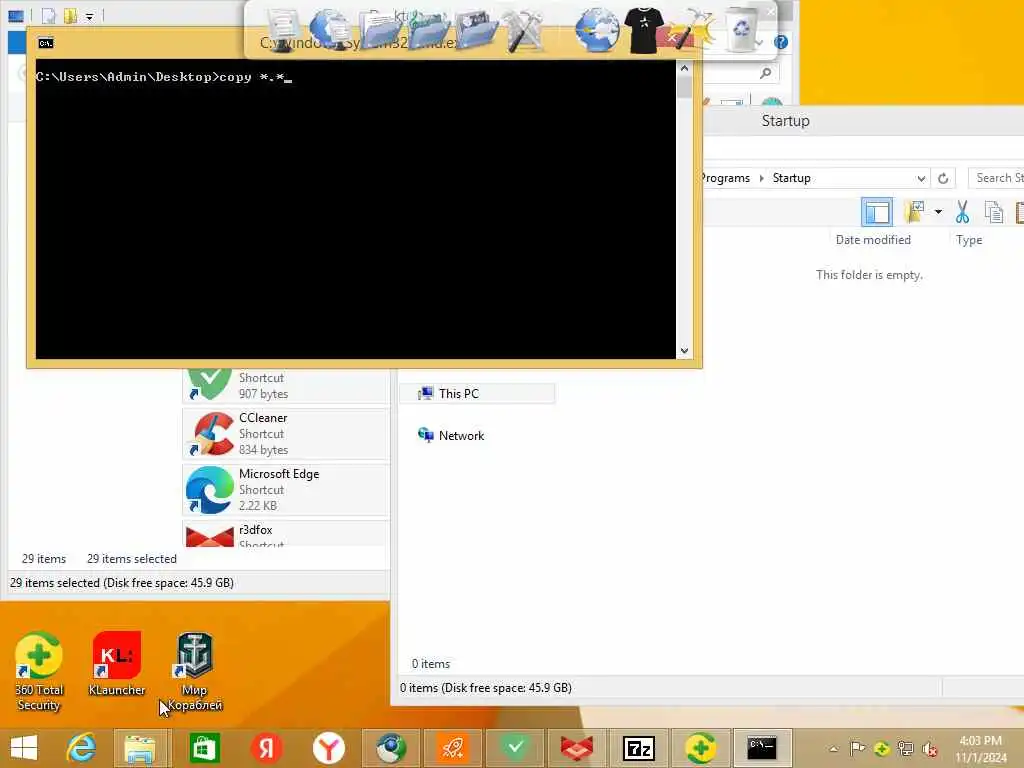Open the Windows Store taskbar icon
1024x768 pixels.
coord(204,748)
